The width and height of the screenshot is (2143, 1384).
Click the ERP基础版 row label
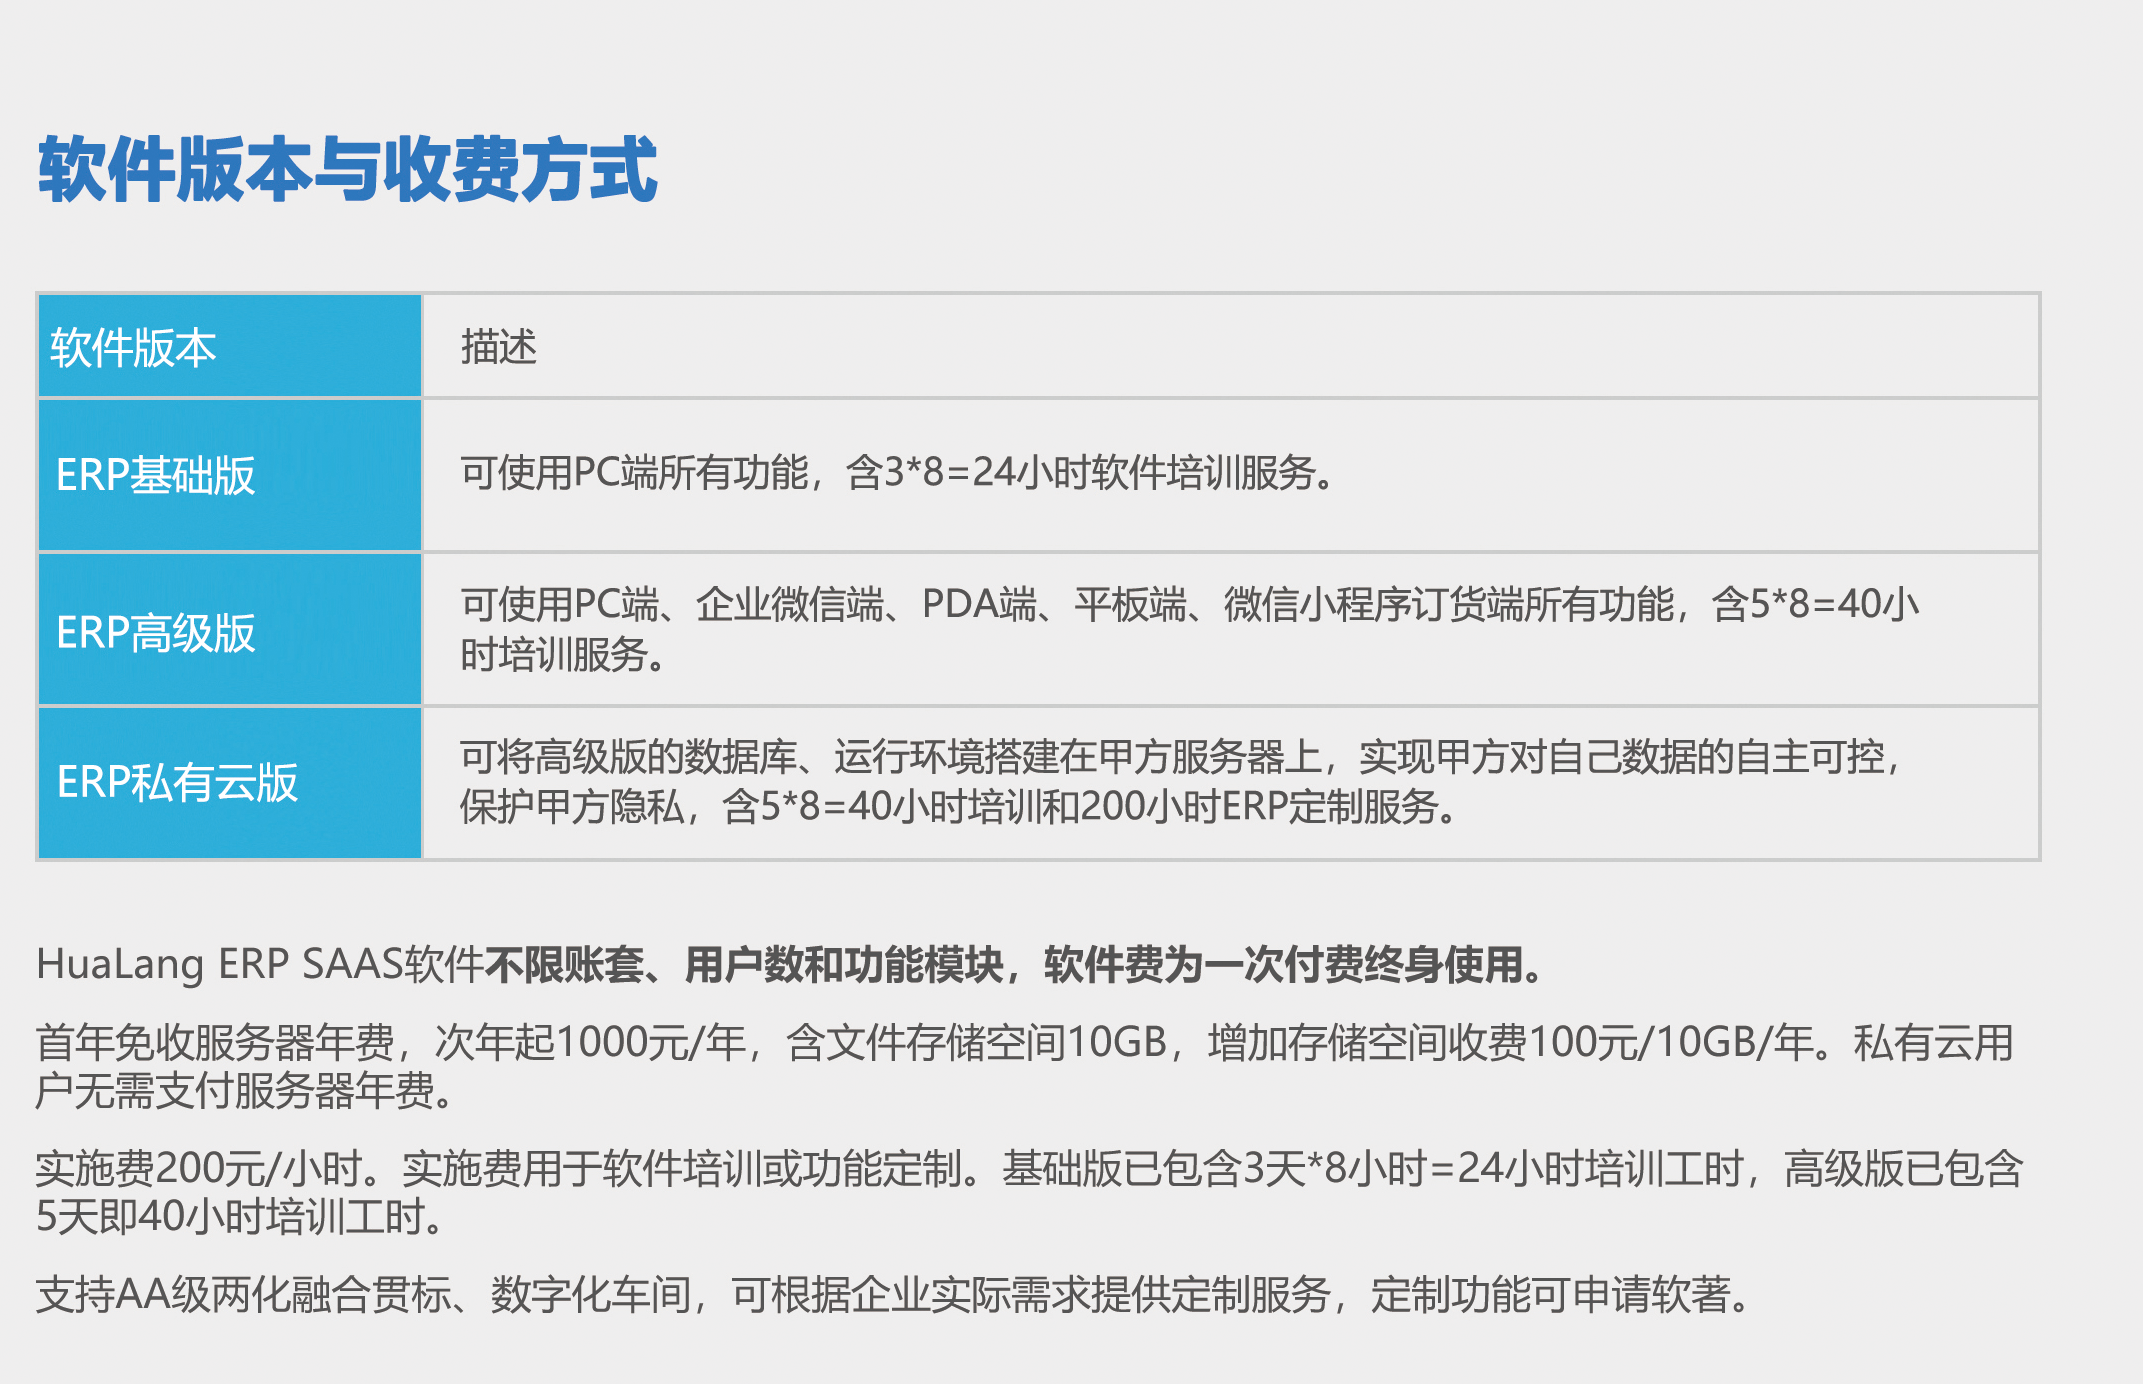pyautogui.click(x=156, y=475)
